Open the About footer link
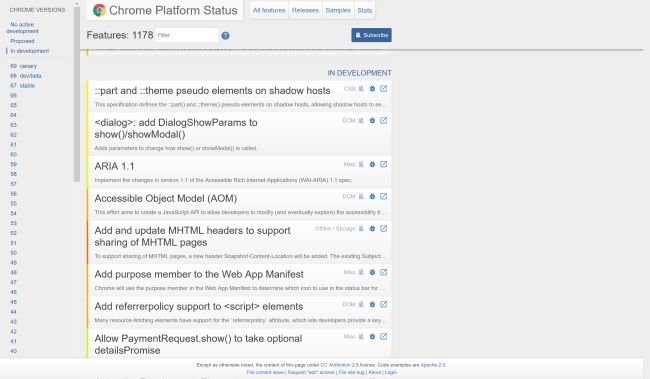Viewport: 650px width, 379px height. coord(375,372)
